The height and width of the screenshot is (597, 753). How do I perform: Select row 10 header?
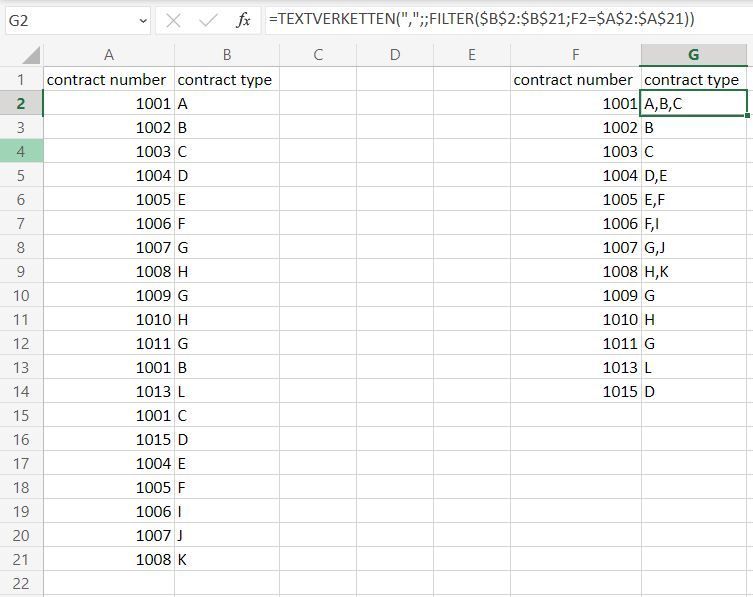[21, 295]
